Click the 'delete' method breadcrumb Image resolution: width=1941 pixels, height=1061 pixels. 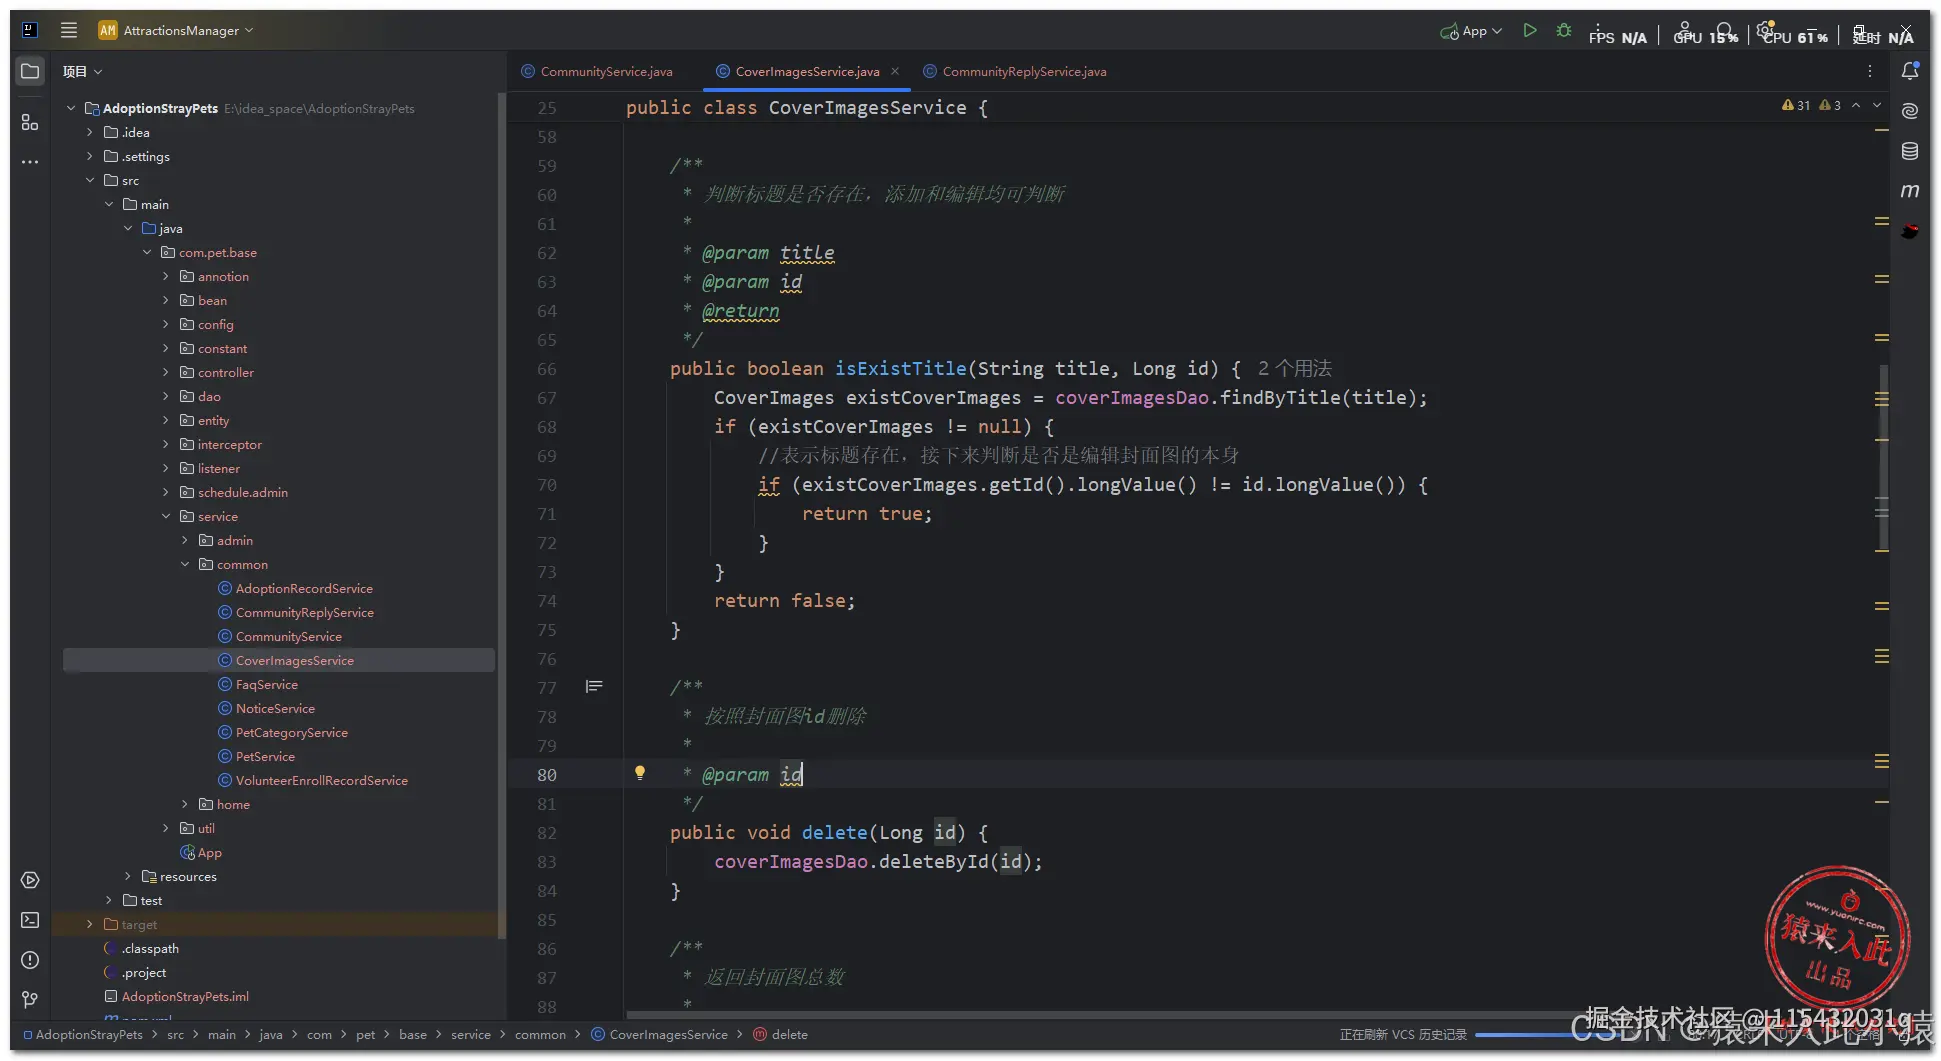[x=780, y=1034]
